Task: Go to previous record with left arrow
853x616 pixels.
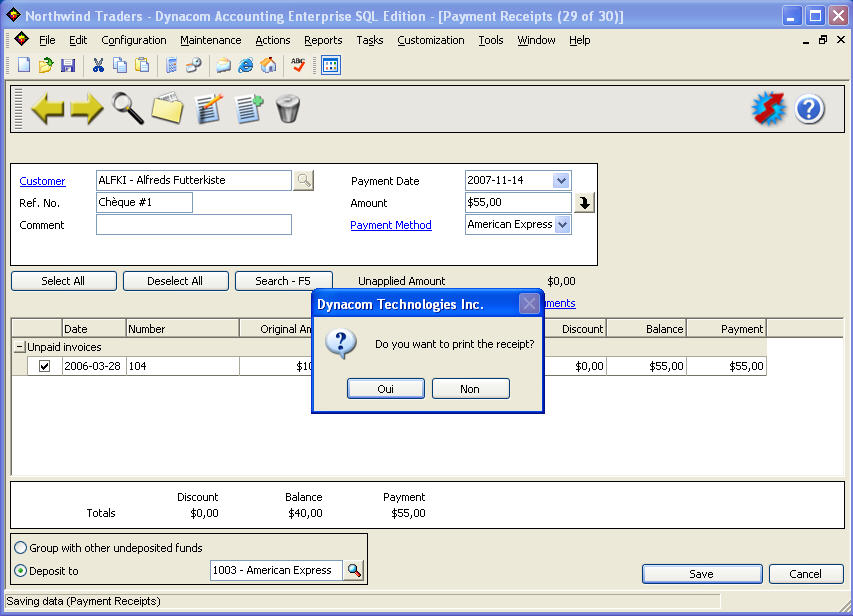Action: (x=48, y=108)
